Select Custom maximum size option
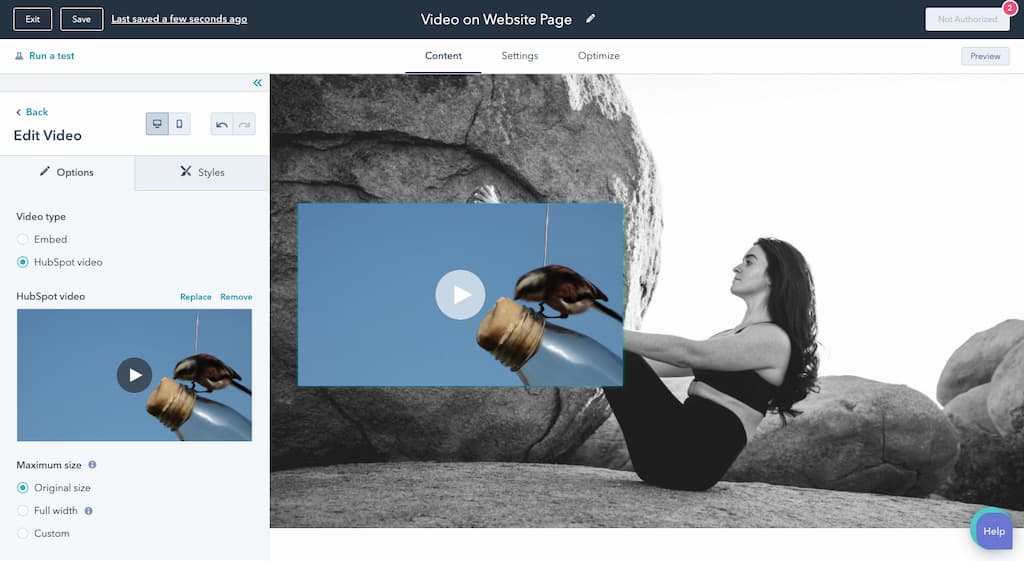The height and width of the screenshot is (561, 1024). pyautogui.click(x=23, y=534)
